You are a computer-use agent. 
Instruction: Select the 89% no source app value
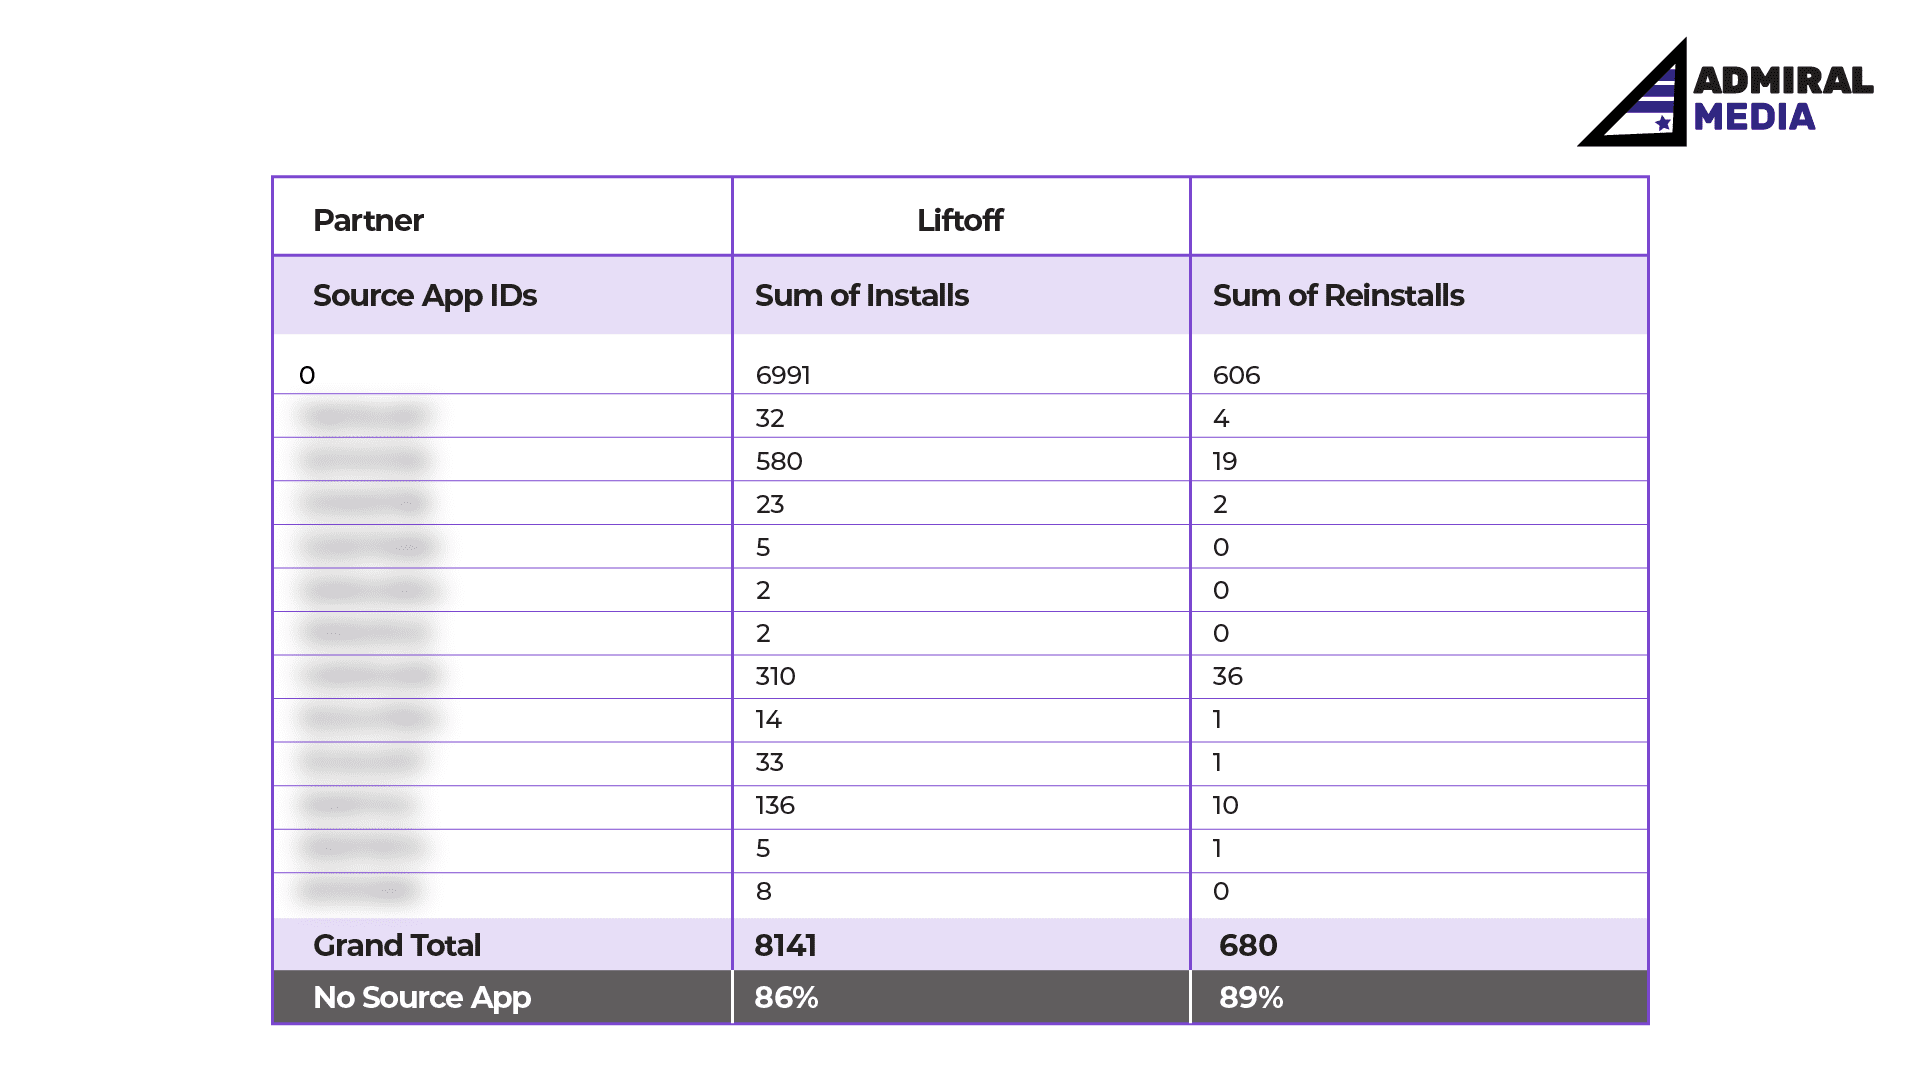[x=1251, y=997]
